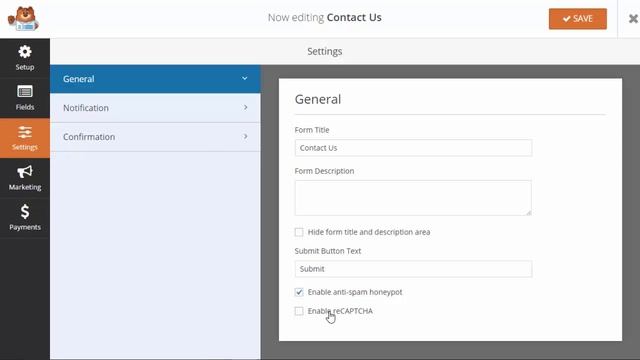Open the Payments dollar icon
The image size is (640, 360).
click(x=25, y=212)
